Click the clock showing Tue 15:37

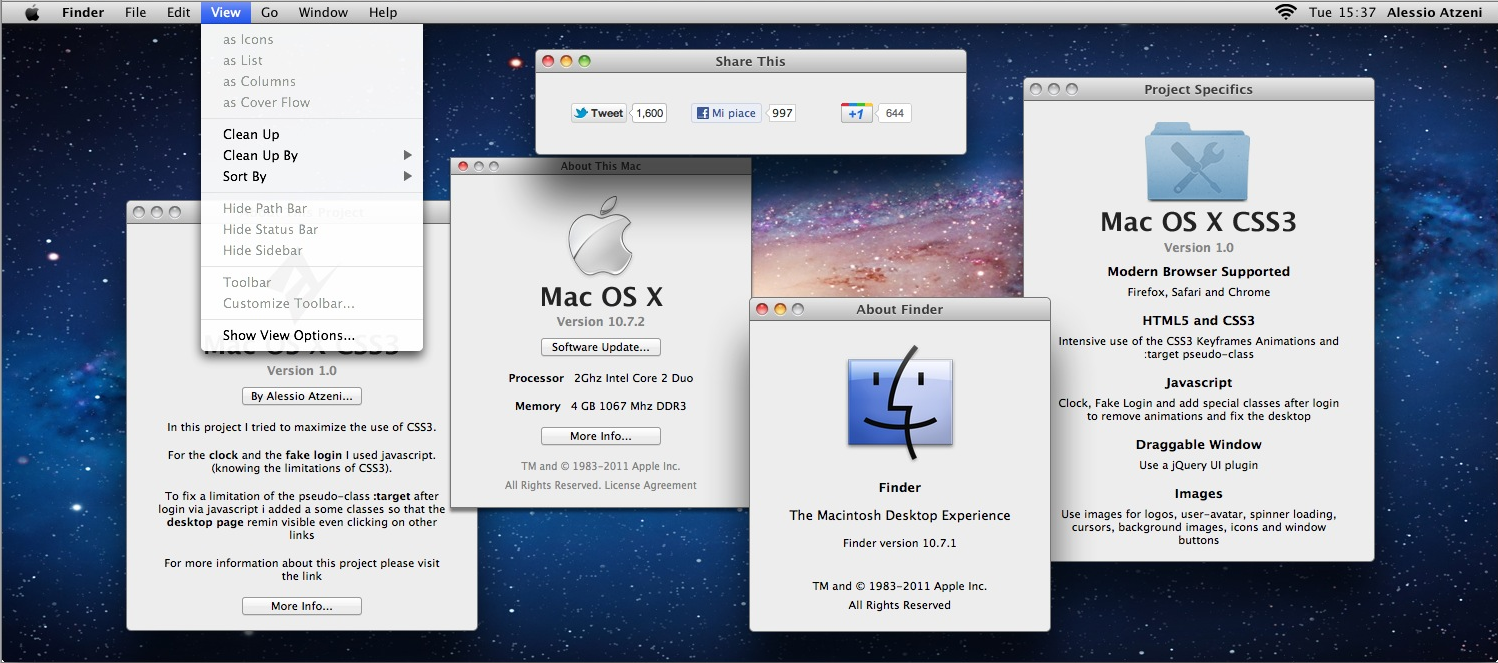pos(1342,12)
